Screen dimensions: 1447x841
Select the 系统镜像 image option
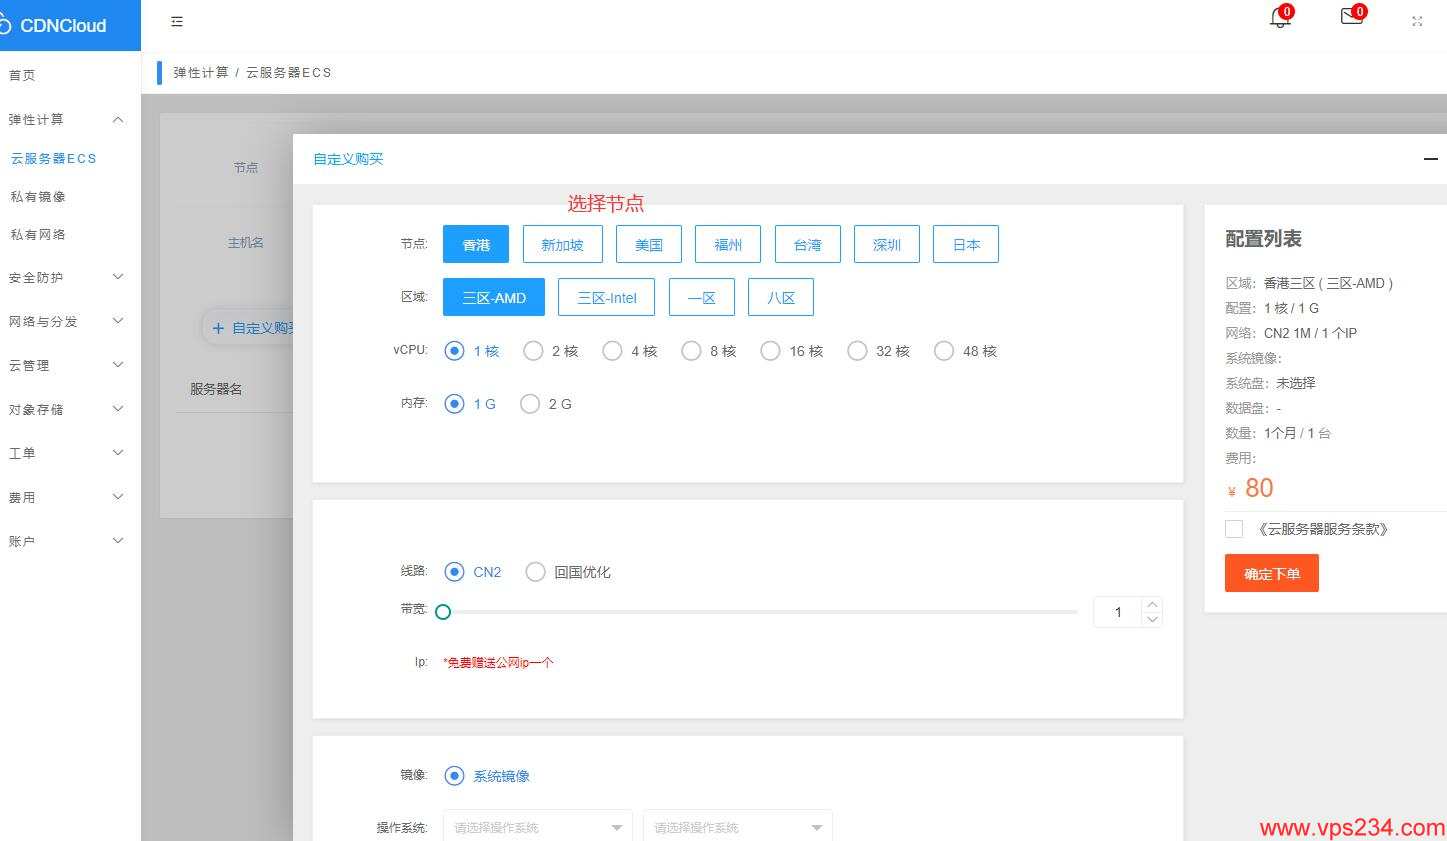487,776
